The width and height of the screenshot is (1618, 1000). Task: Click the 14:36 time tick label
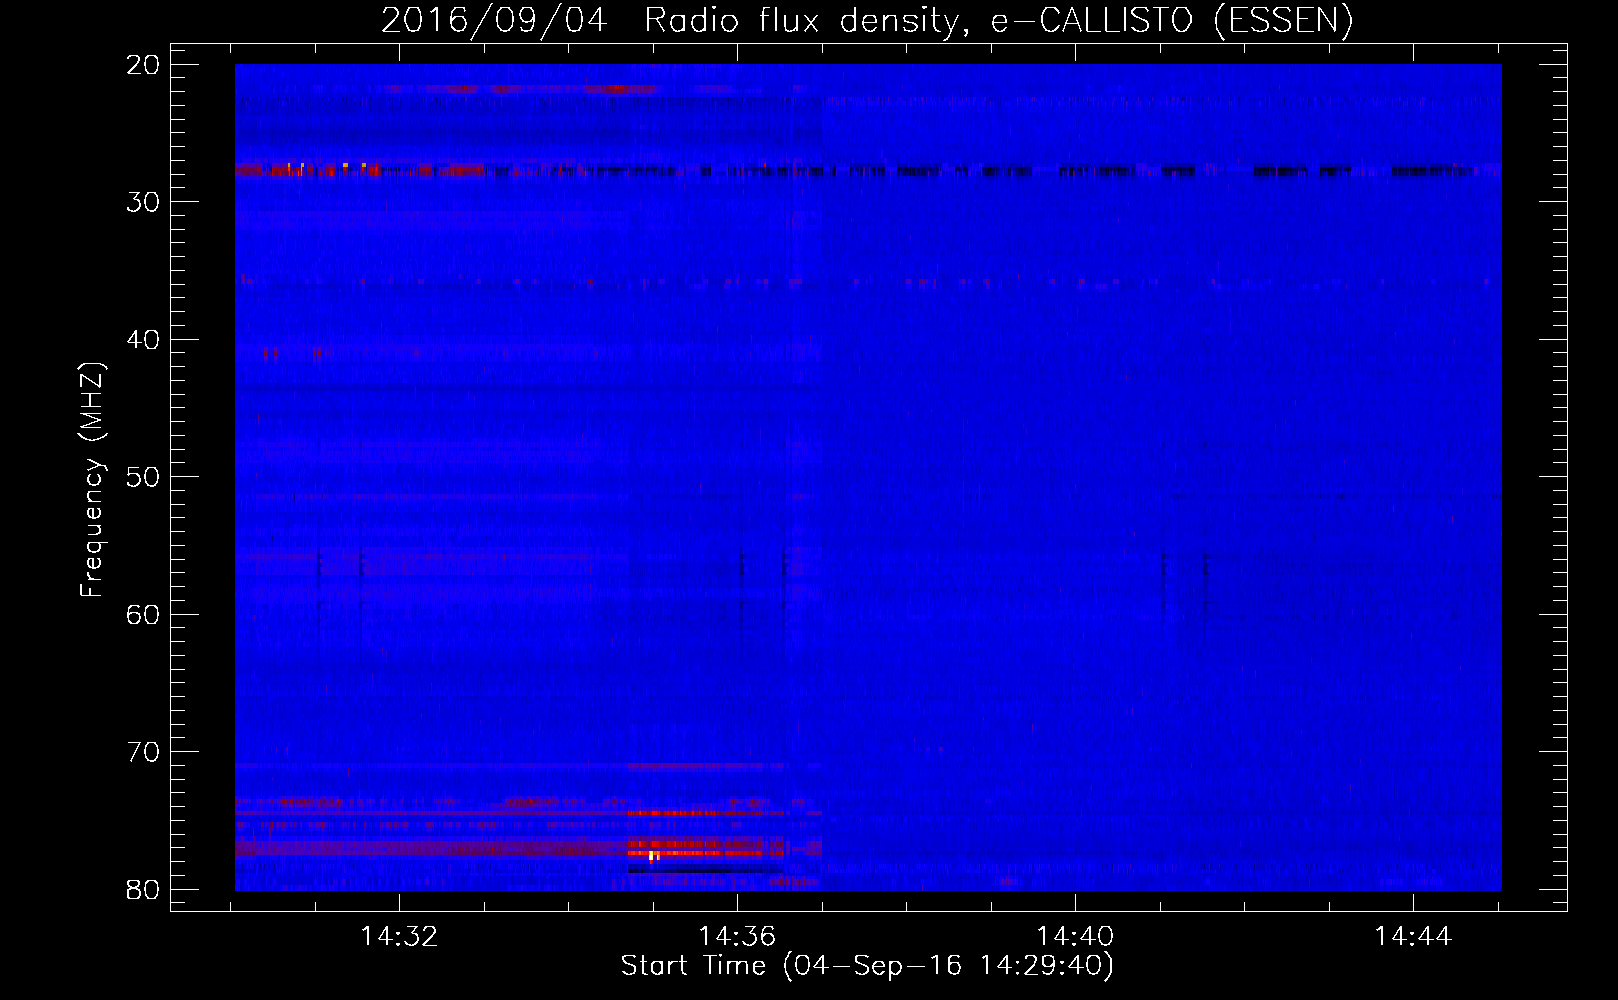tap(737, 937)
